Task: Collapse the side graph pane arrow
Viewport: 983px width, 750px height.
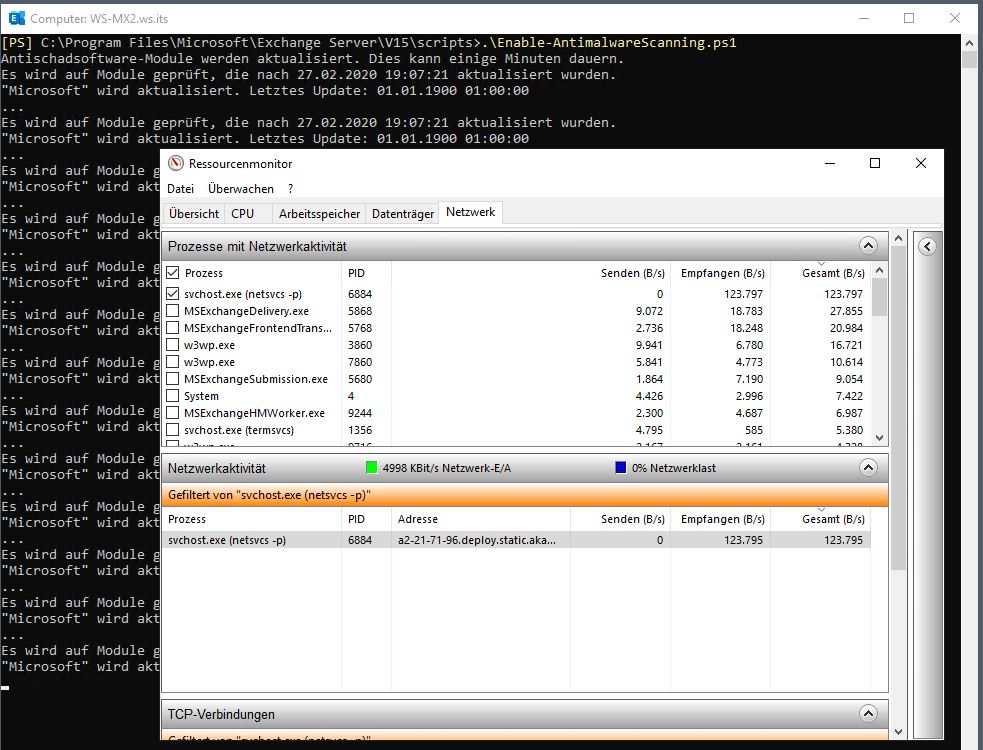Action: click(x=927, y=246)
